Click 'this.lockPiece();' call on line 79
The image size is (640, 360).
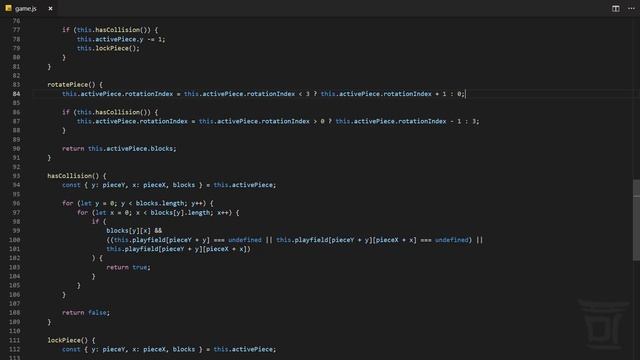[x=108, y=48]
